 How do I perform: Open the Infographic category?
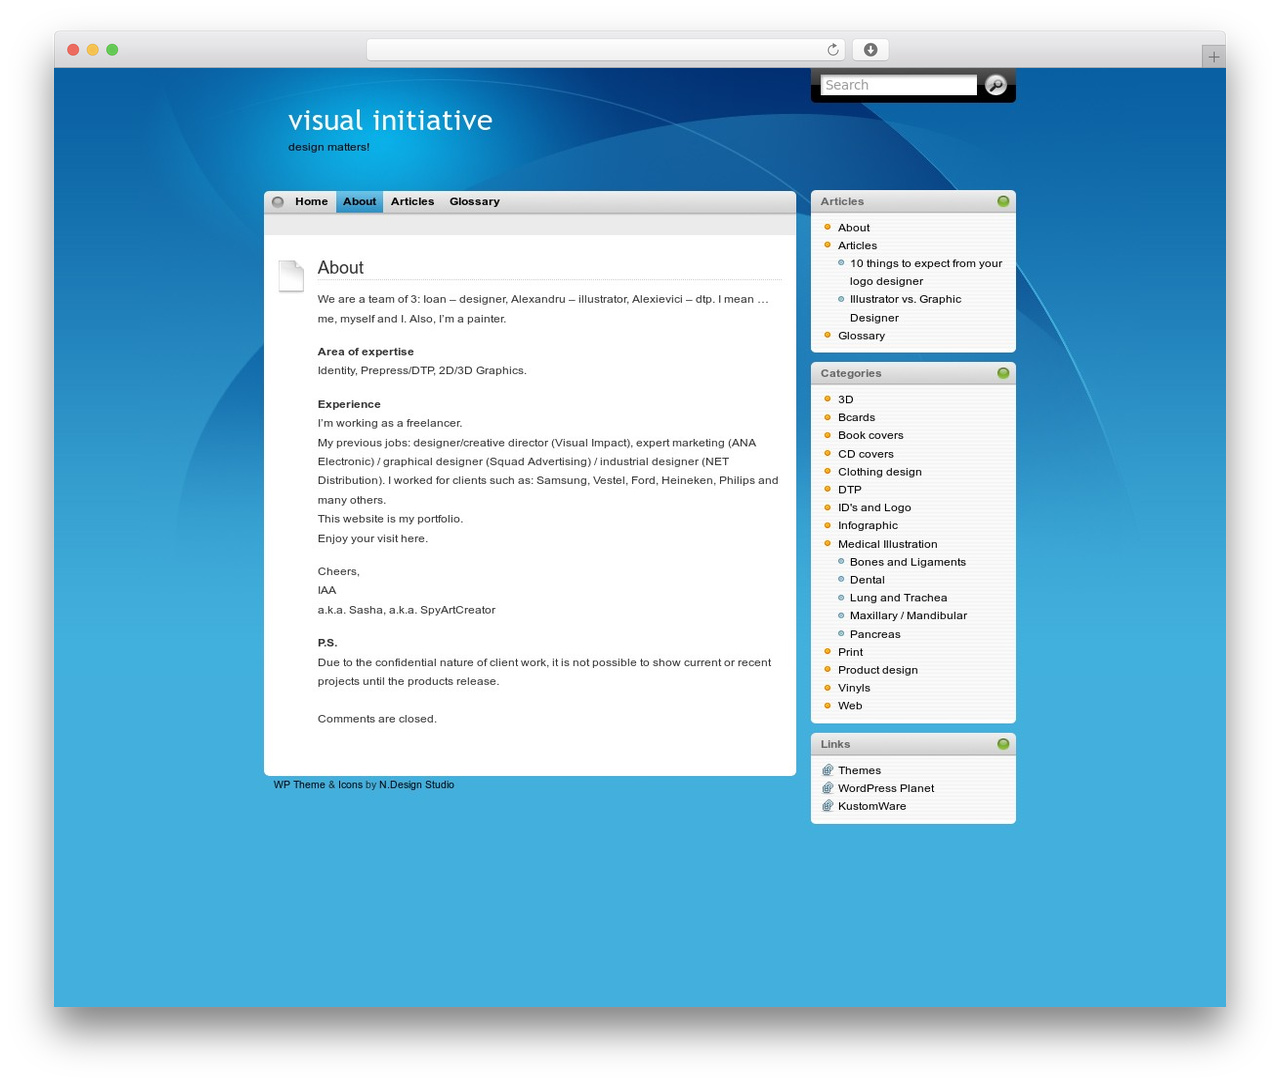coord(868,526)
